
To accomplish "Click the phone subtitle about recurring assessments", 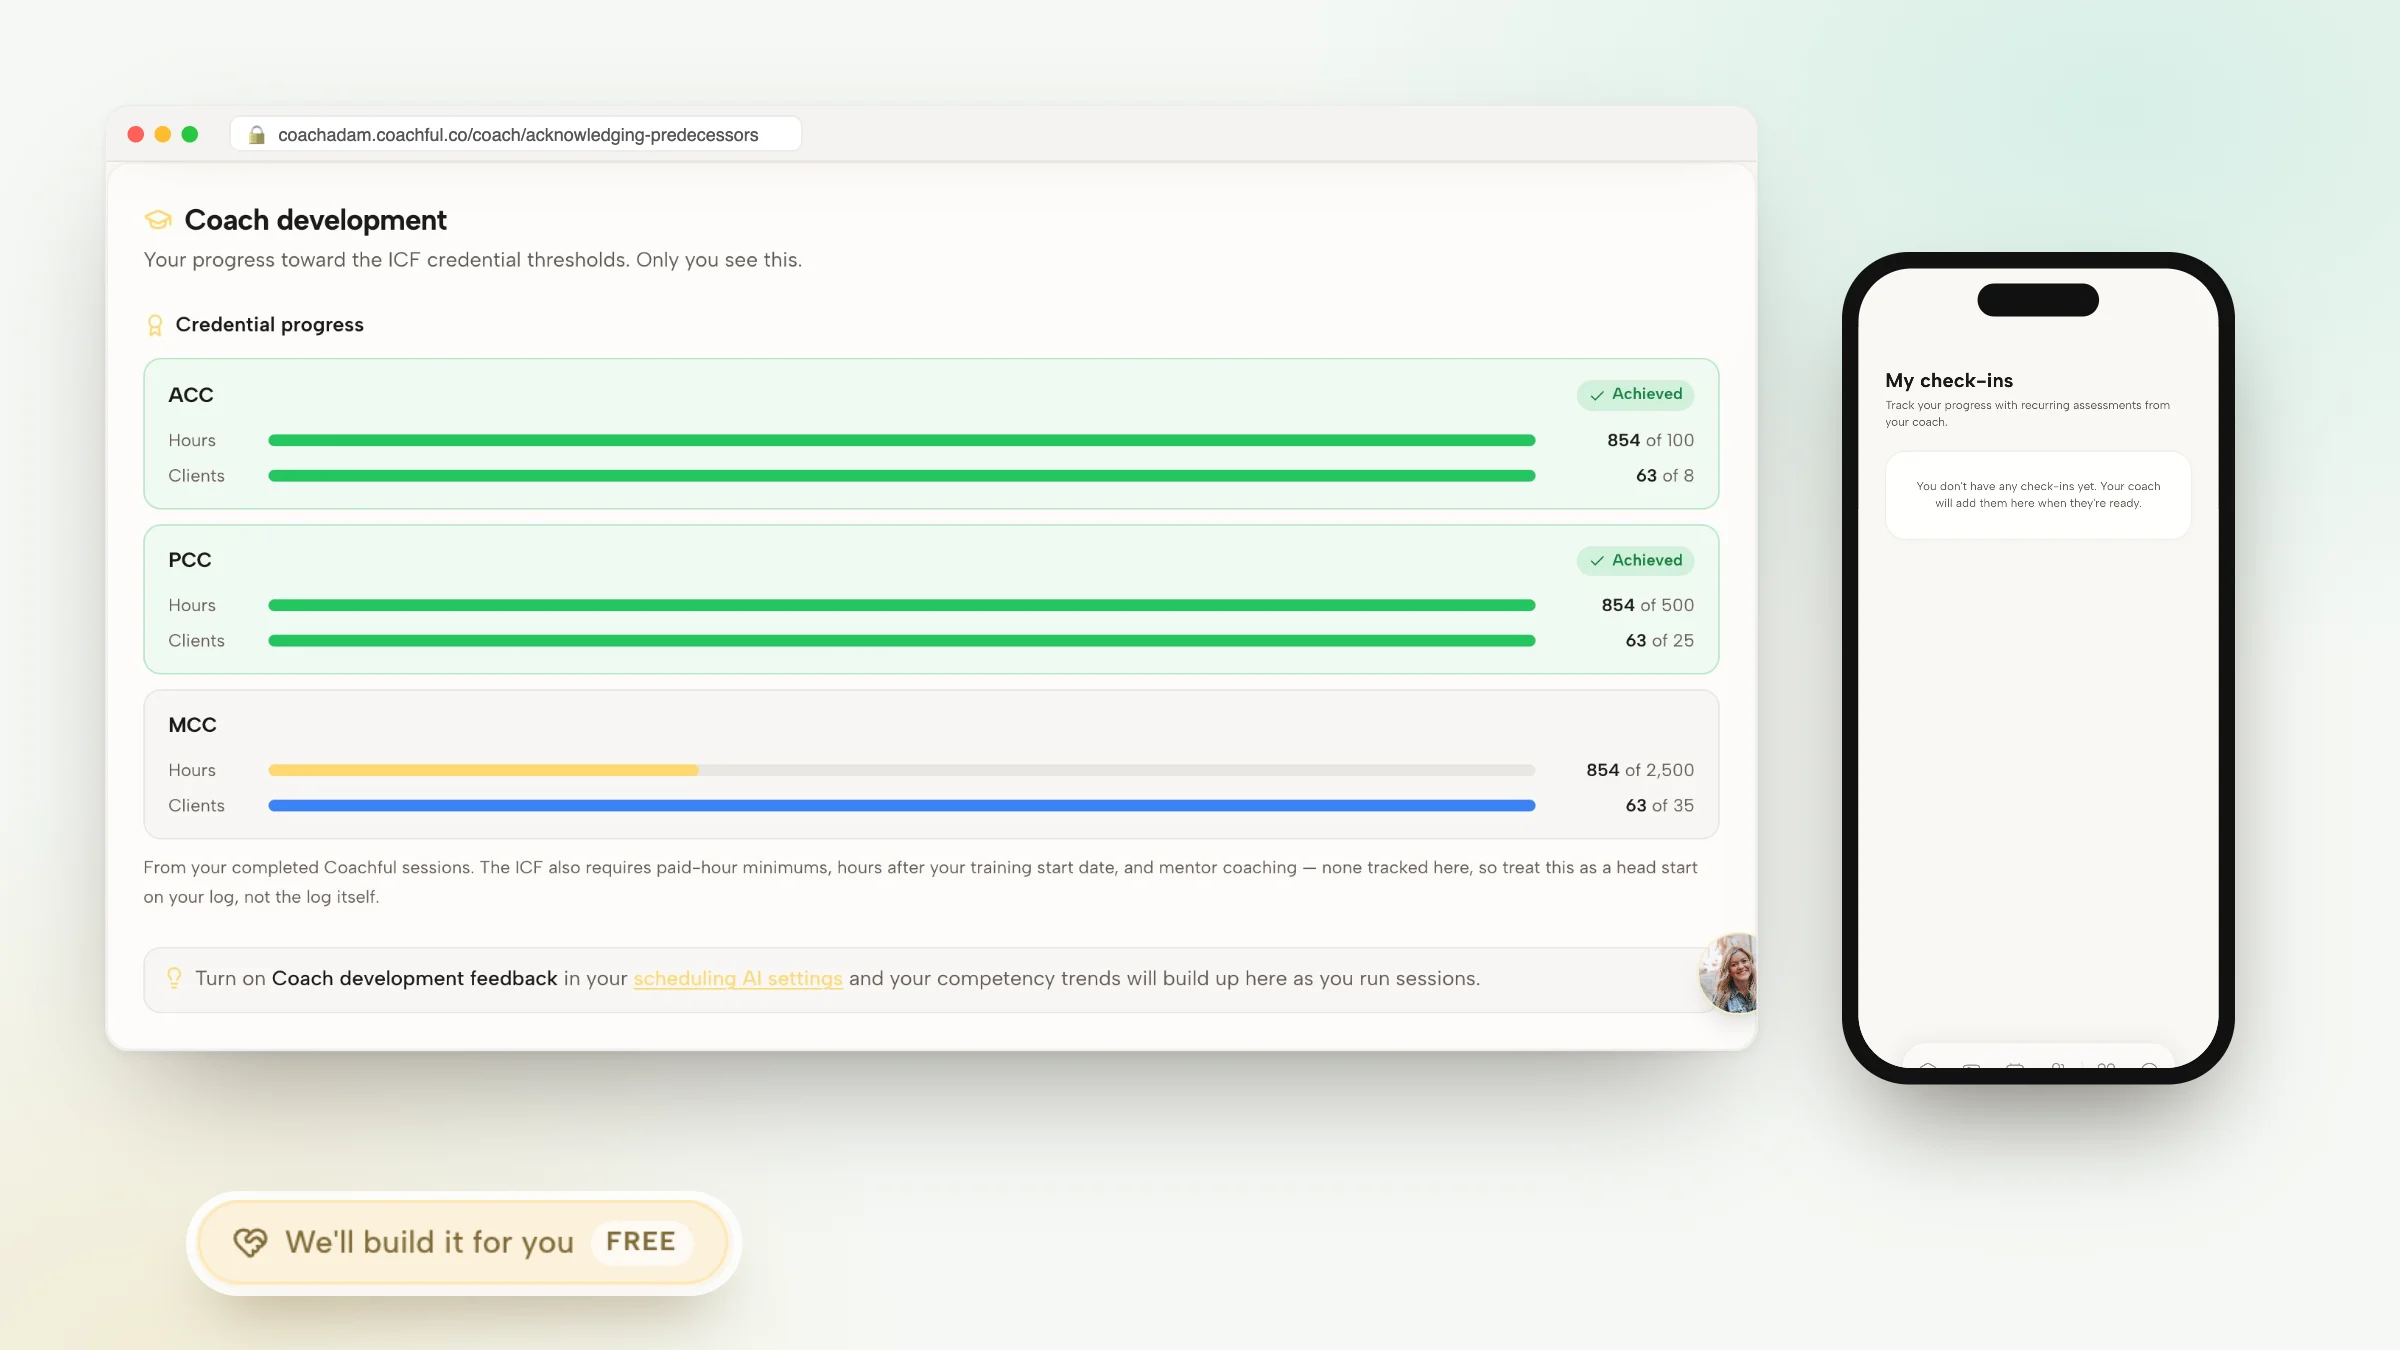I will (2027, 413).
